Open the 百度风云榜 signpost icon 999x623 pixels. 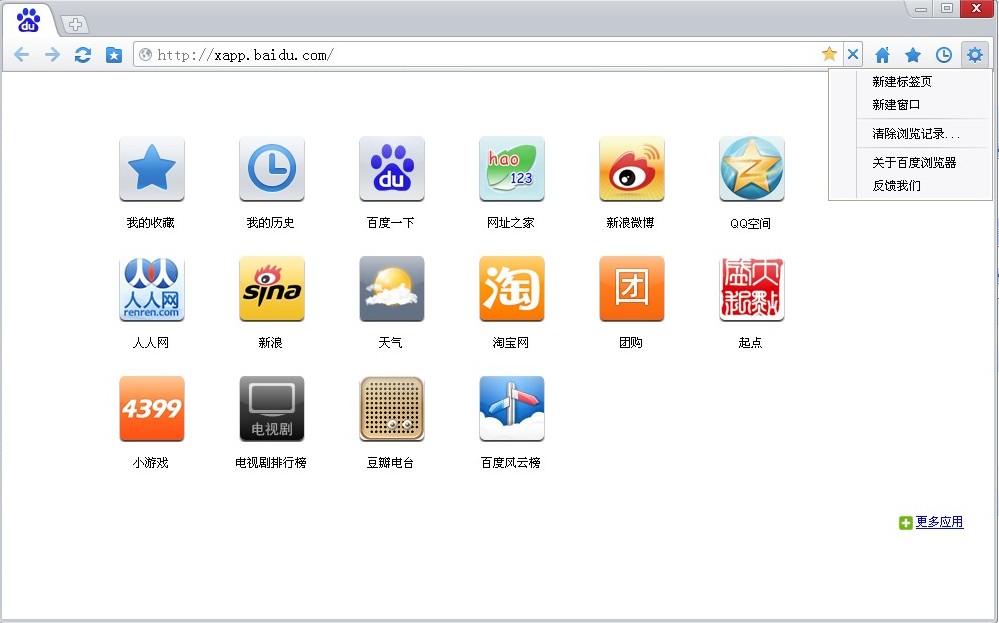[512, 408]
